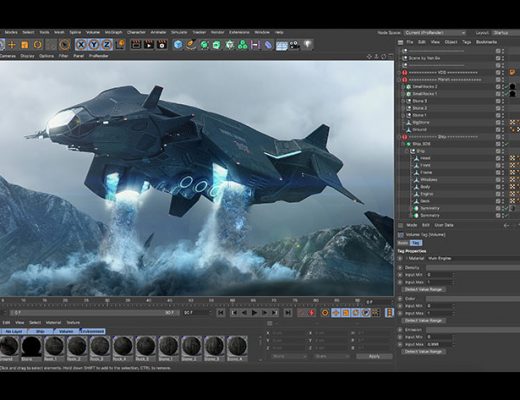Viewport: 520px width, 400px height.
Task: Click Render View clapperboard icon
Action: click(136, 44)
